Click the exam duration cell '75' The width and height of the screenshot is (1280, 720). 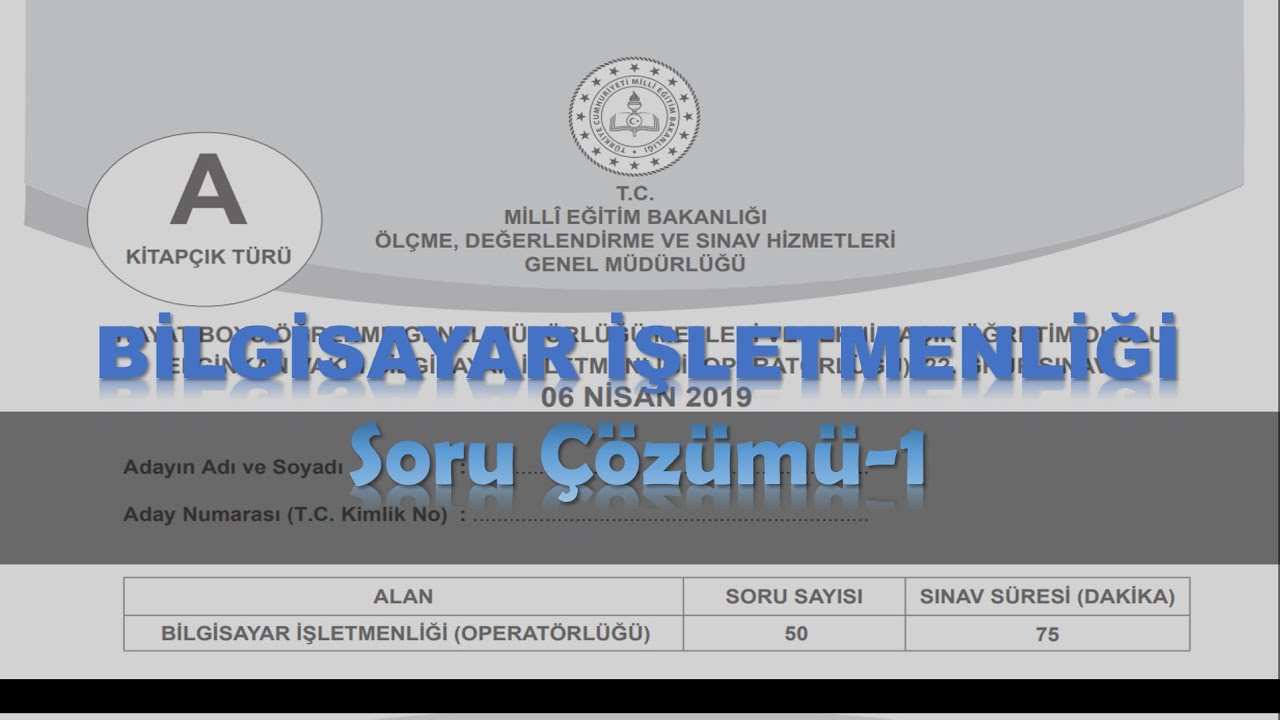click(1047, 634)
